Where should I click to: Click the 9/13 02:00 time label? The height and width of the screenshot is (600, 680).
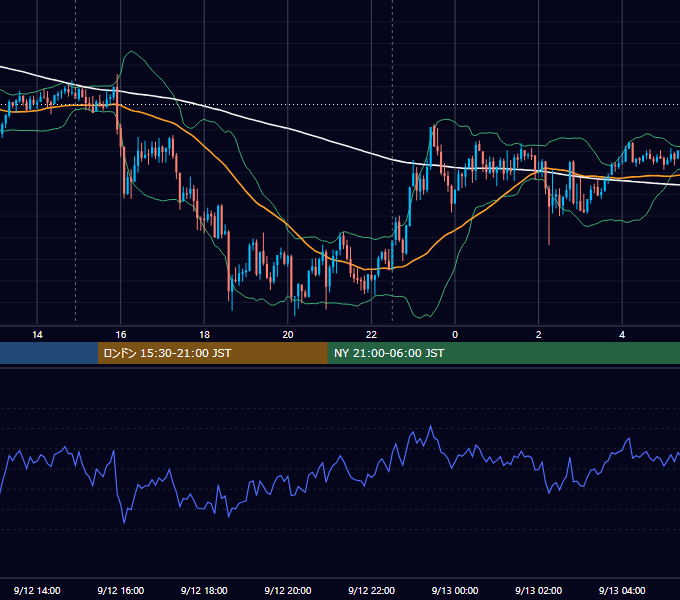pyautogui.click(x=539, y=590)
